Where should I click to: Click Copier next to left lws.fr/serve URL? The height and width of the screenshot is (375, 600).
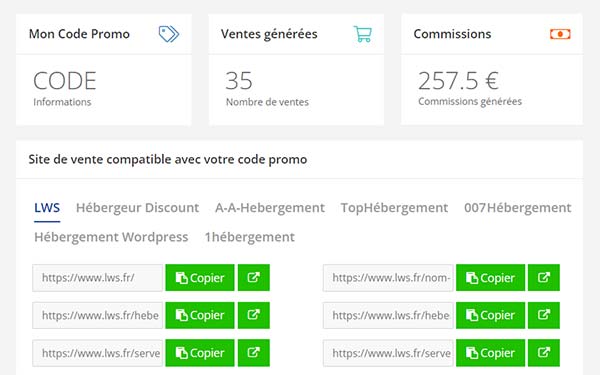pos(200,352)
